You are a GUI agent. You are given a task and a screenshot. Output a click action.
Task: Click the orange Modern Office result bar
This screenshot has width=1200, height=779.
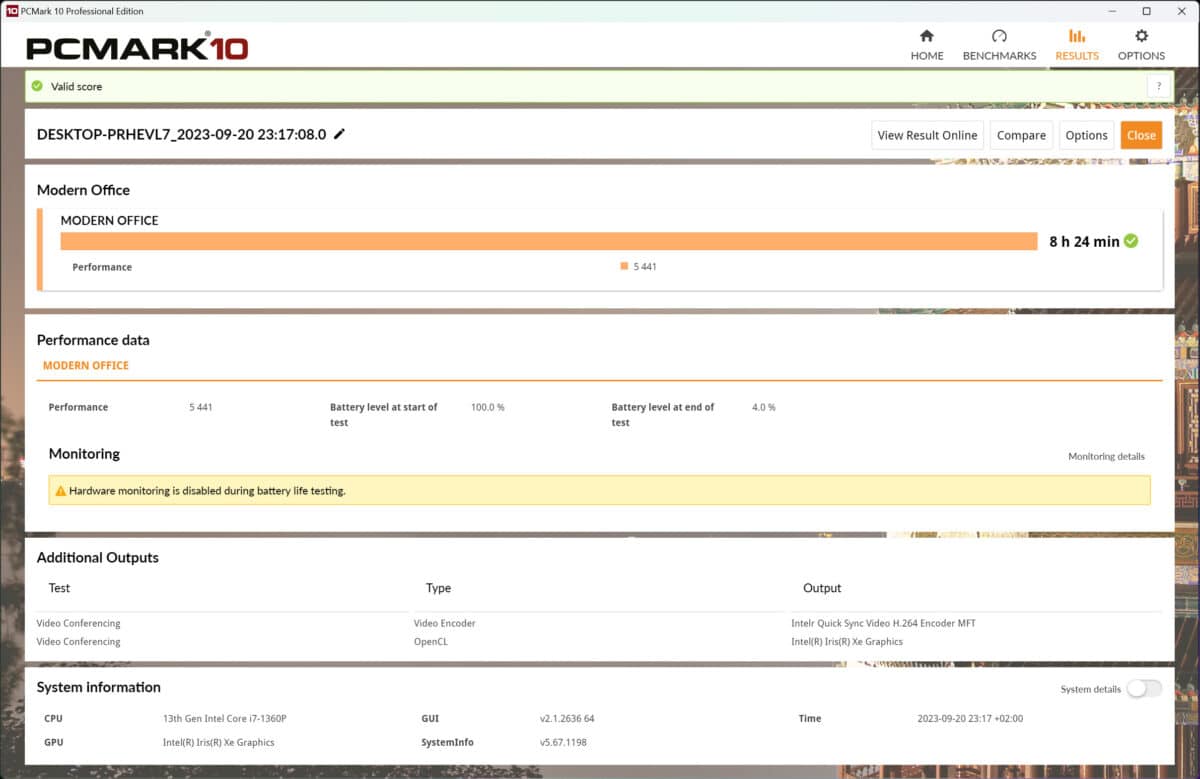tap(549, 241)
